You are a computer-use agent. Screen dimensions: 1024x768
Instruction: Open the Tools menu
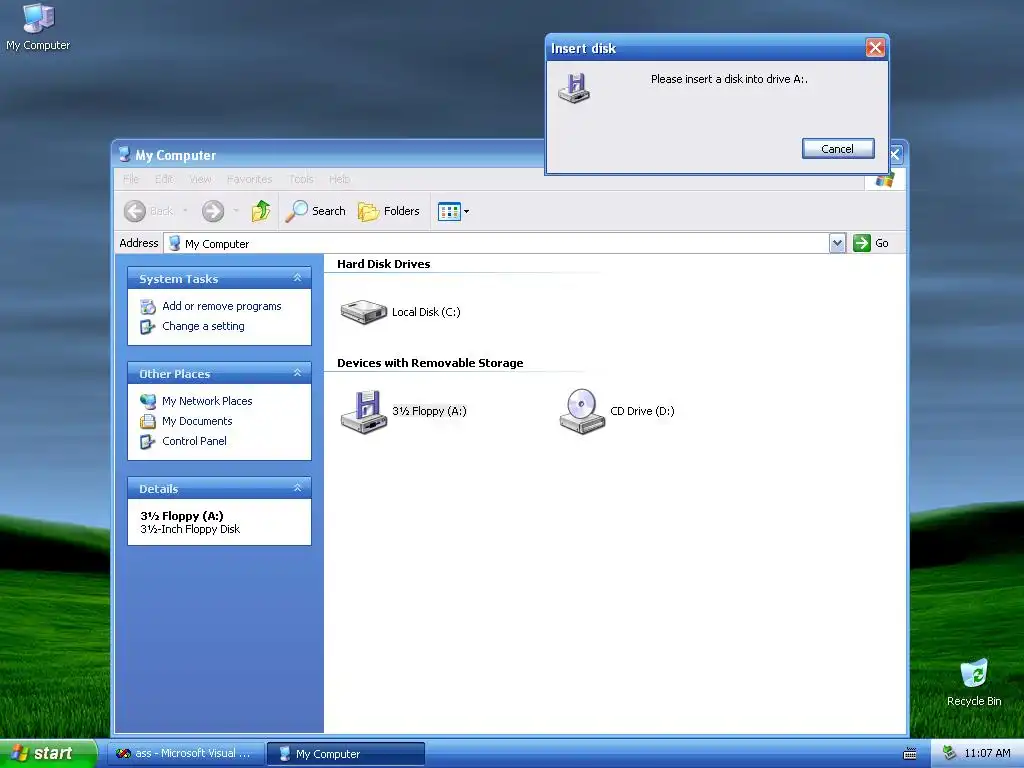point(301,179)
